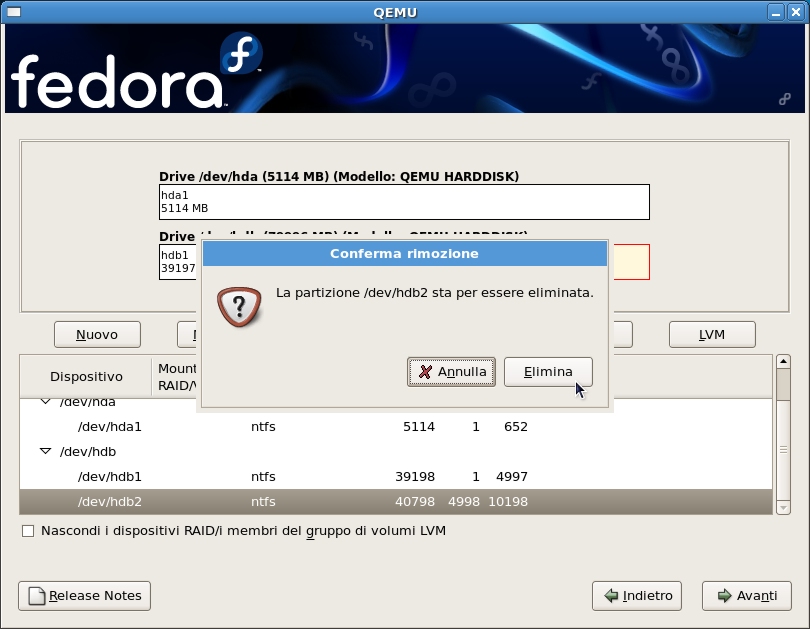Click the document icon on Release Notes
This screenshot has width=810, height=629.
click(x=37, y=596)
